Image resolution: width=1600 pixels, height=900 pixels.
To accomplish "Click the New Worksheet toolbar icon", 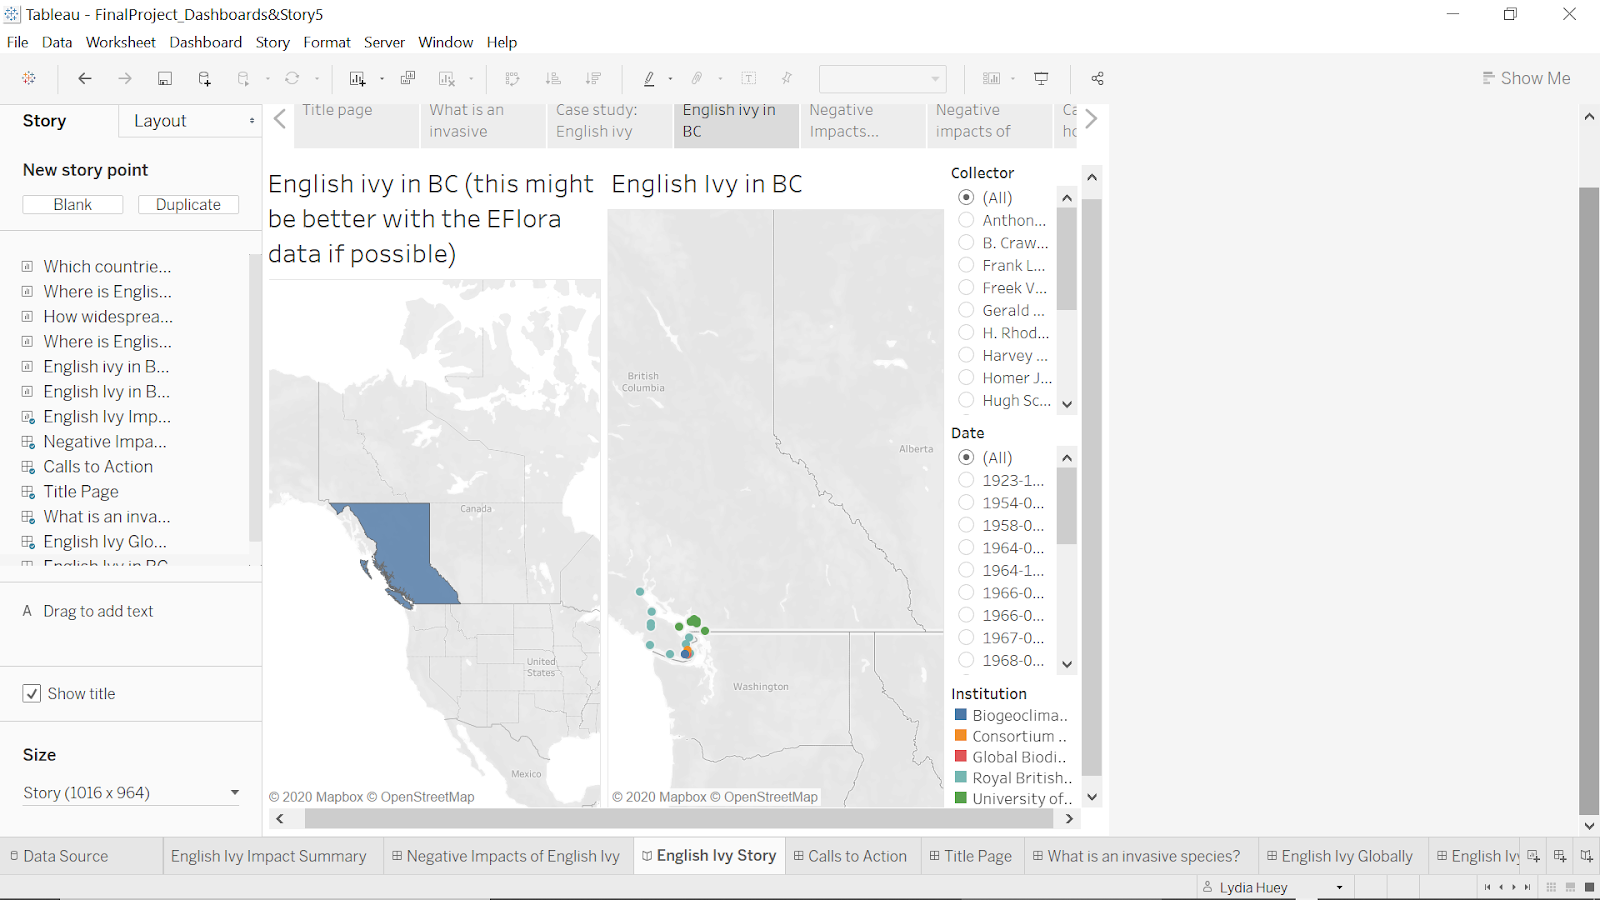I will coord(357,78).
